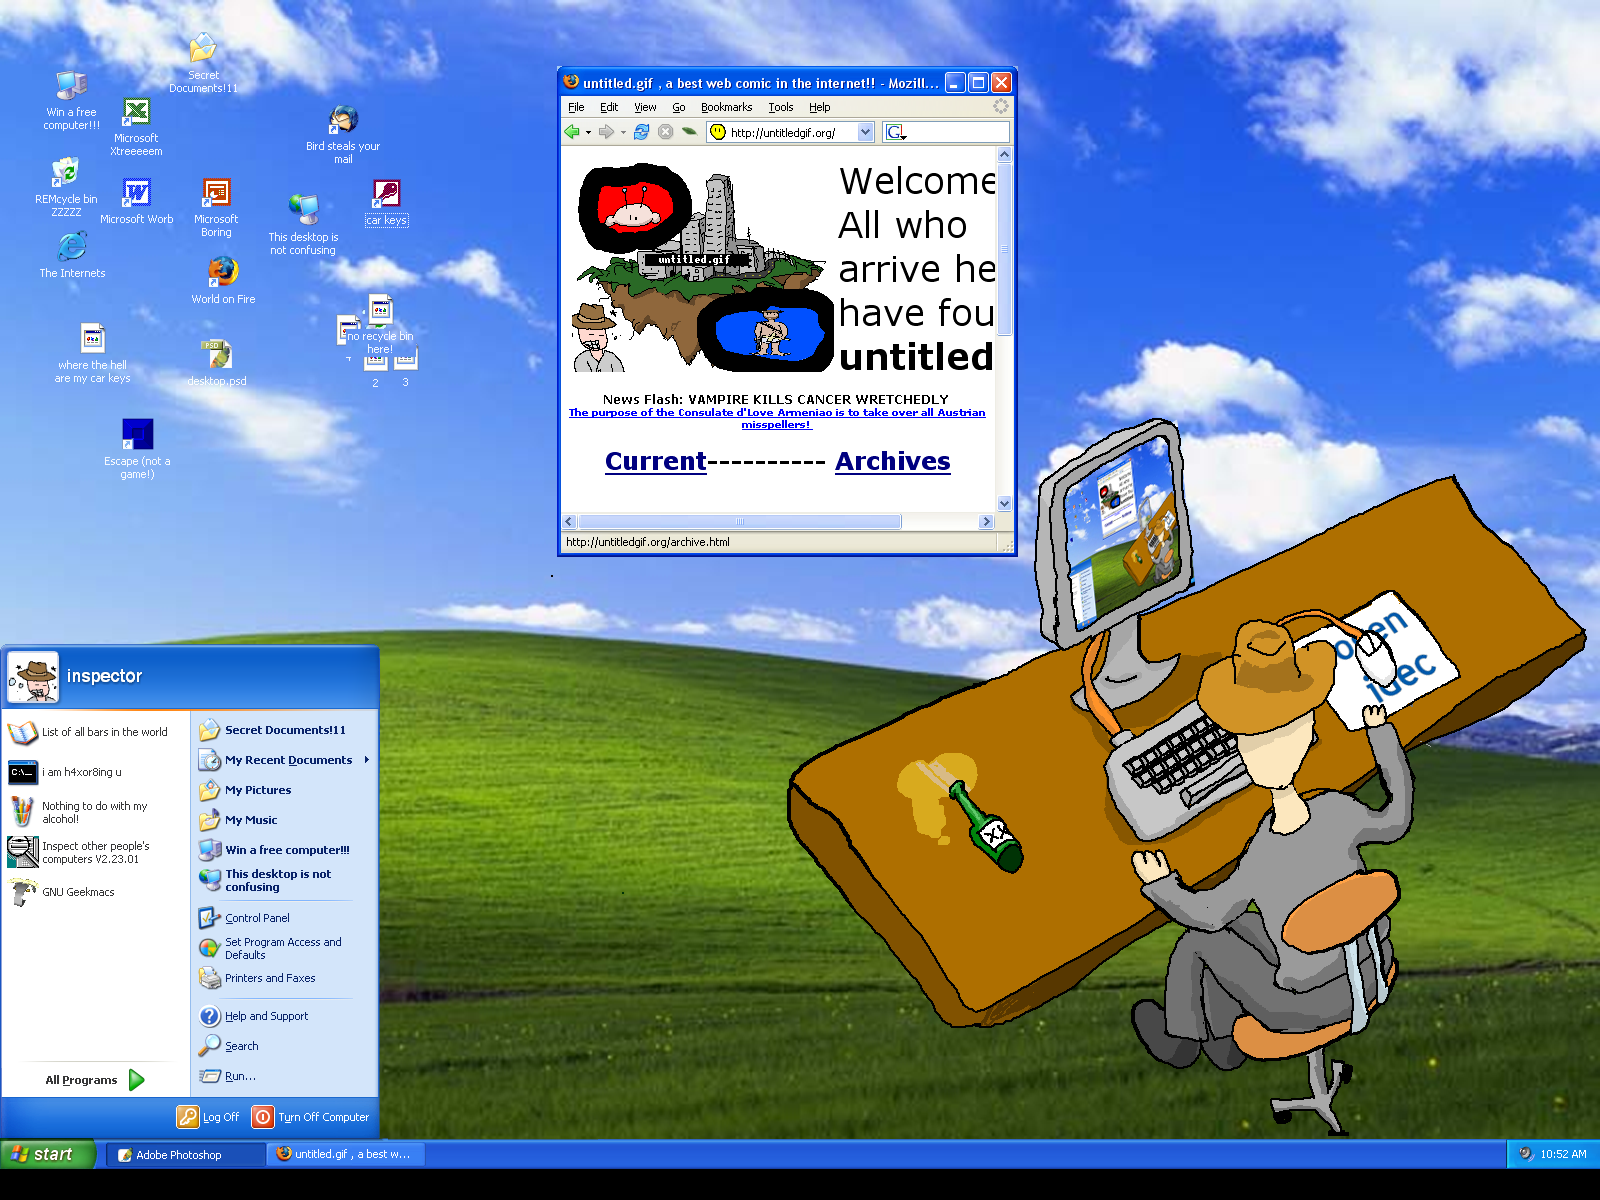Follow the Consulate d'Love Armeniao news link
The height and width of the screenshot is (1200, 1600).
[777, 418]
